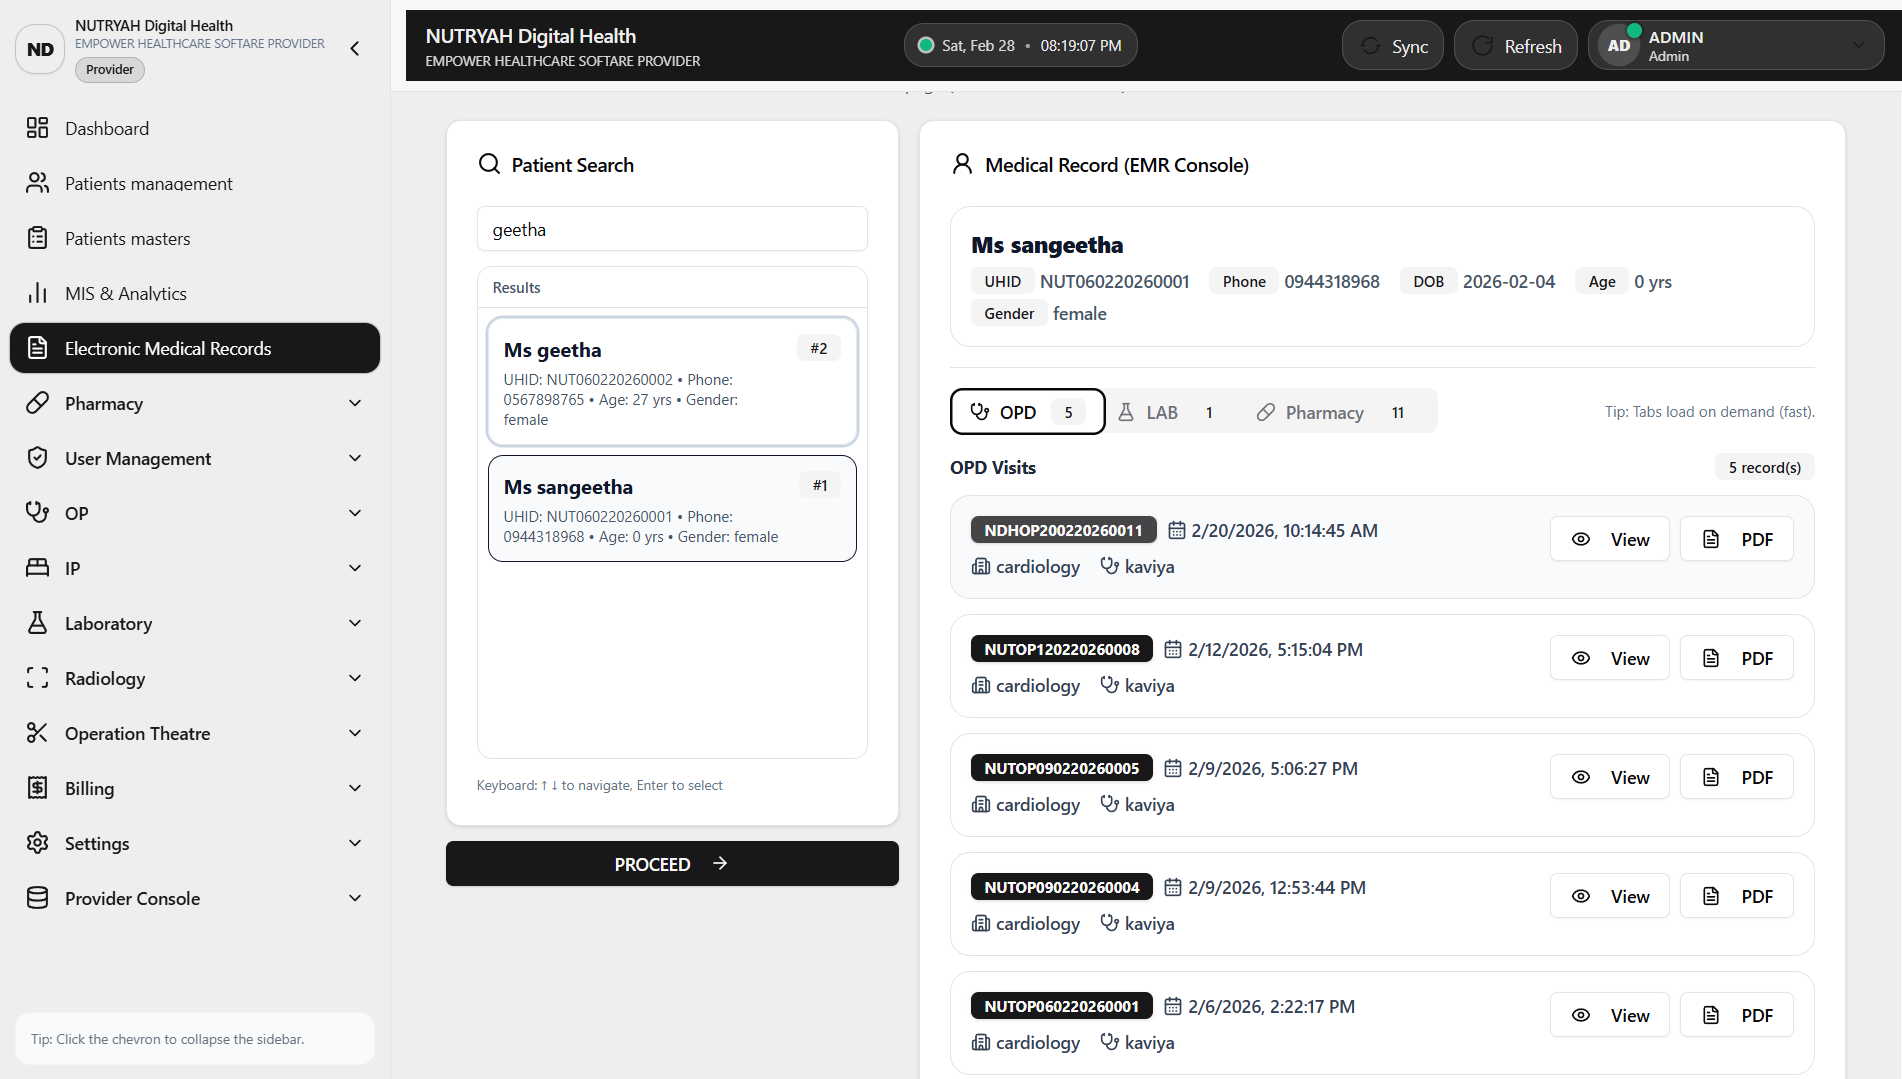
Task: Open MIS & Analytics analytics icon
Action: coord(38,293)
